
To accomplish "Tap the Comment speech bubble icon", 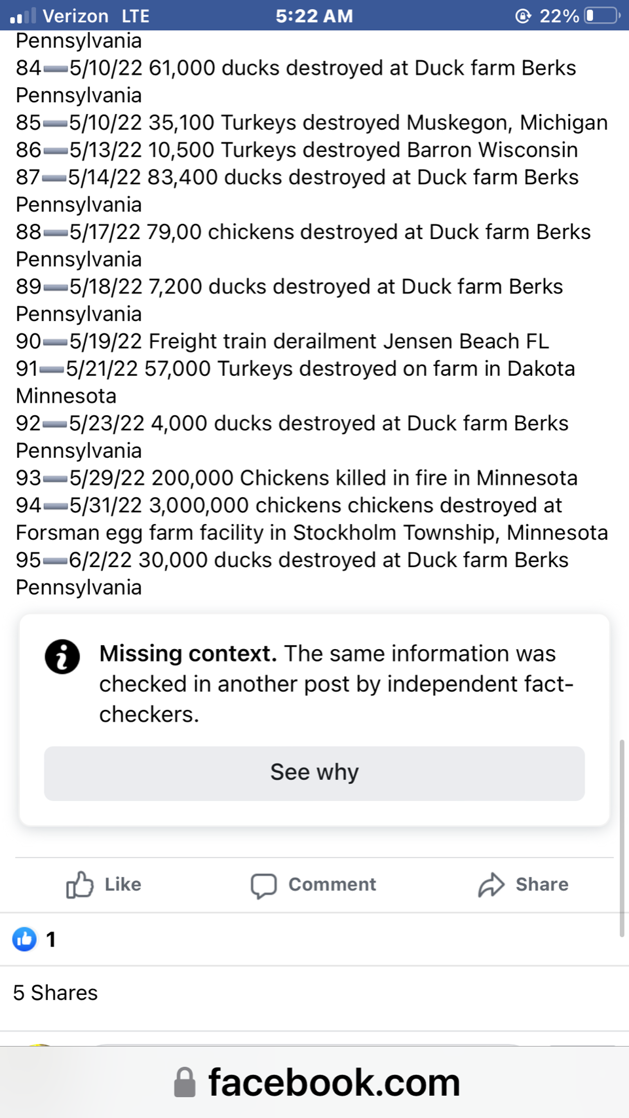I will tap(263, 886).
